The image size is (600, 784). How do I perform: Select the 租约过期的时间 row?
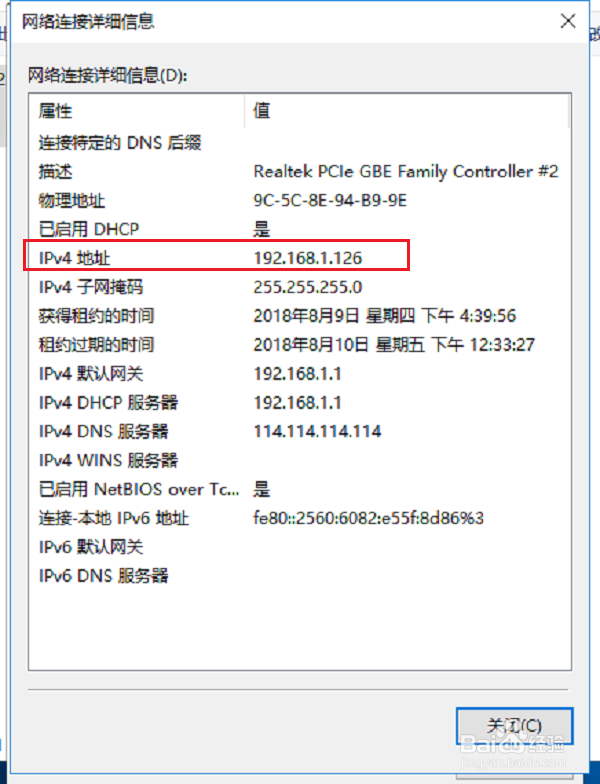[x=299, y=345]
